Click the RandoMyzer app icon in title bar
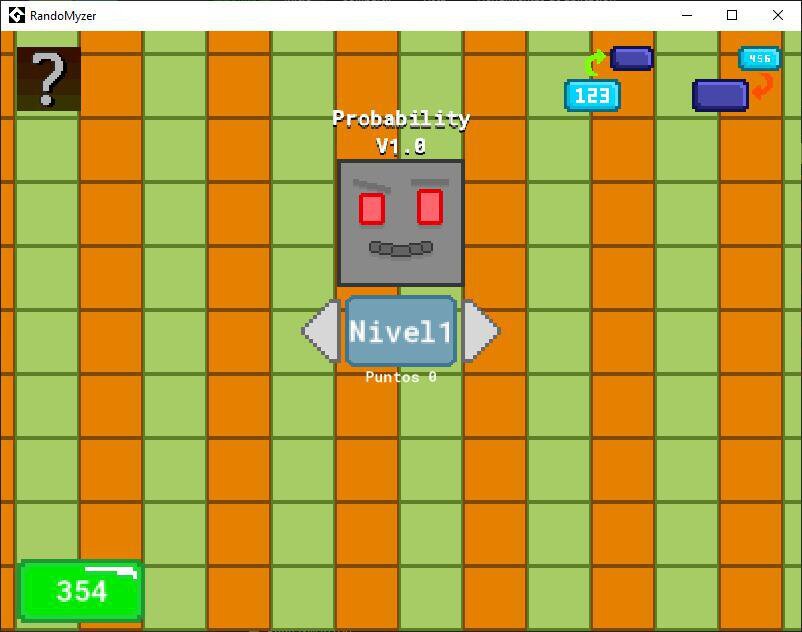The image size is (802, 632). [16, 15]
